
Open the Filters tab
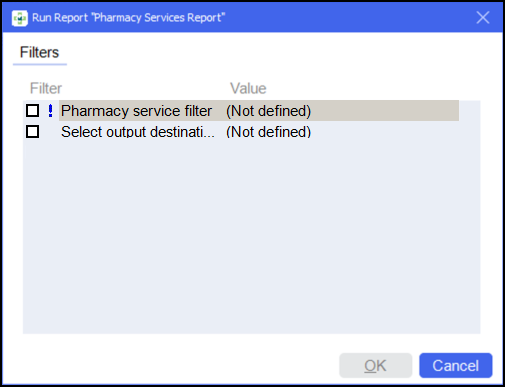point(40,53)
